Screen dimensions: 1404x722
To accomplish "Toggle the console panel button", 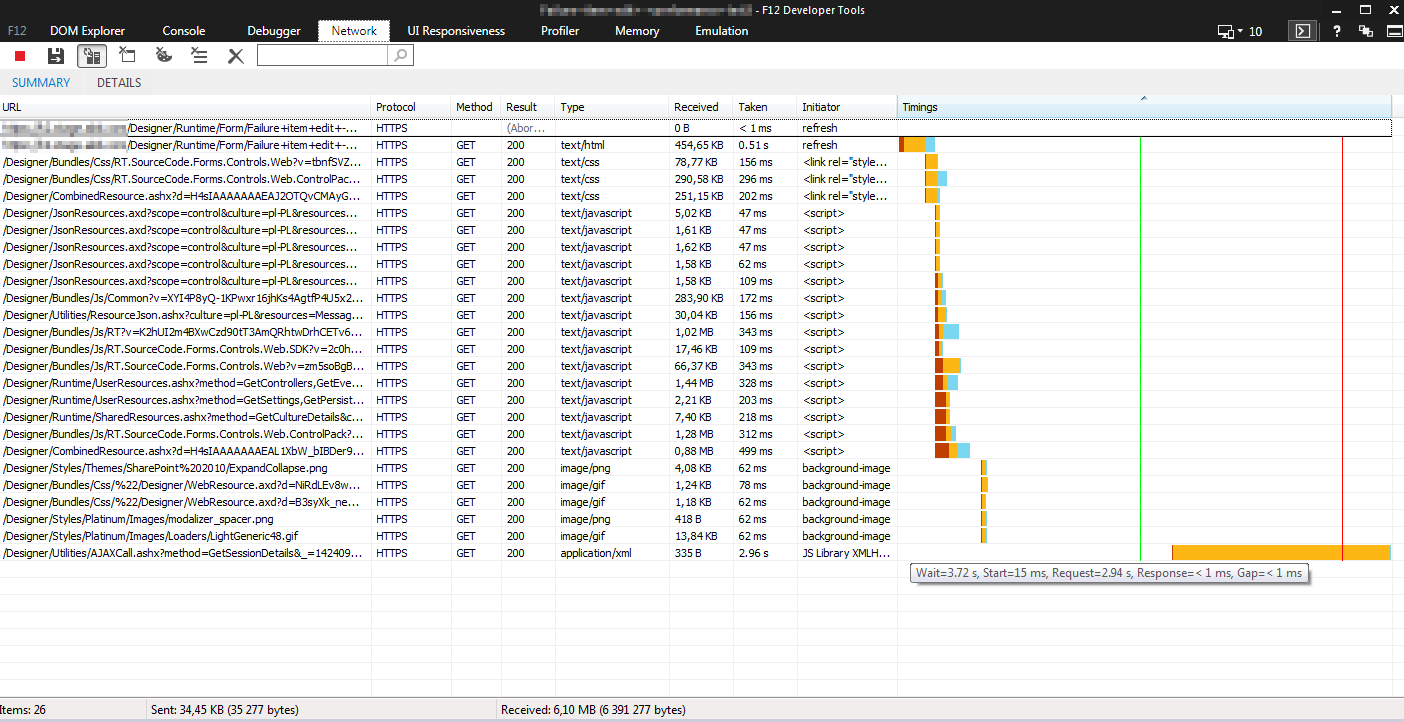I will coord(1302,31).
